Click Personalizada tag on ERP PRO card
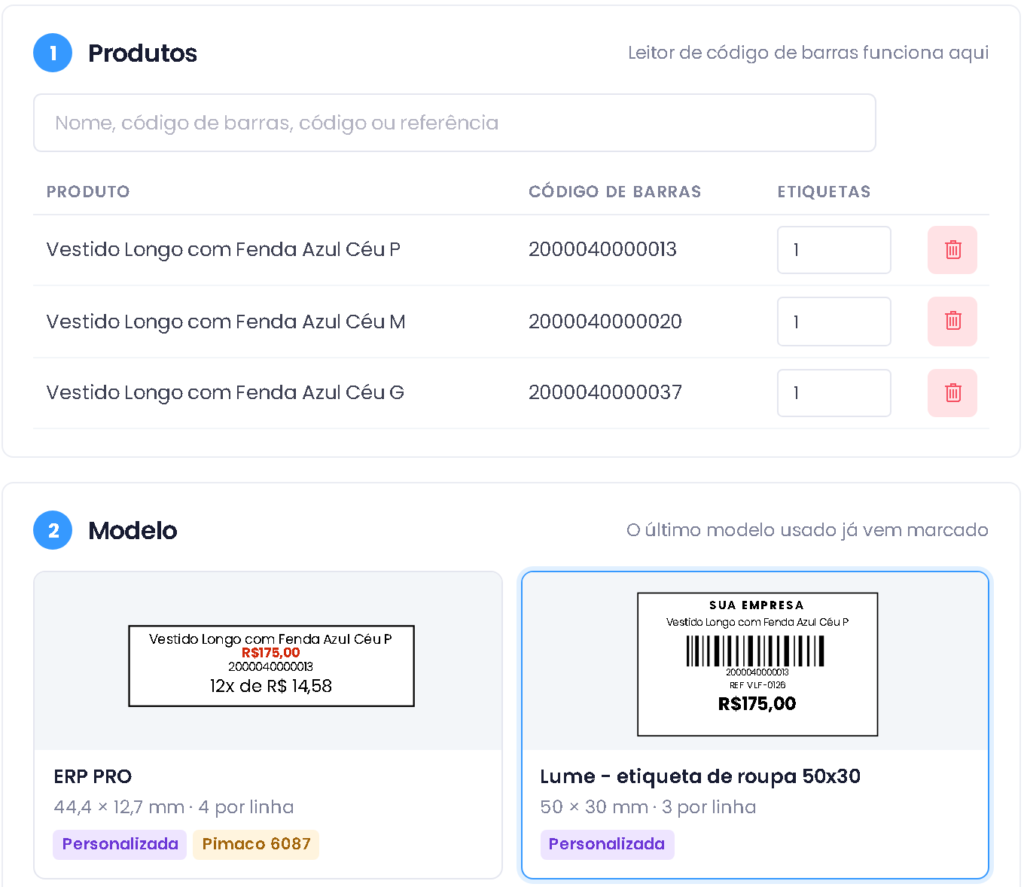Image resolution: width=1024 pixels, height=887 pixels. [x=120, y=844]
